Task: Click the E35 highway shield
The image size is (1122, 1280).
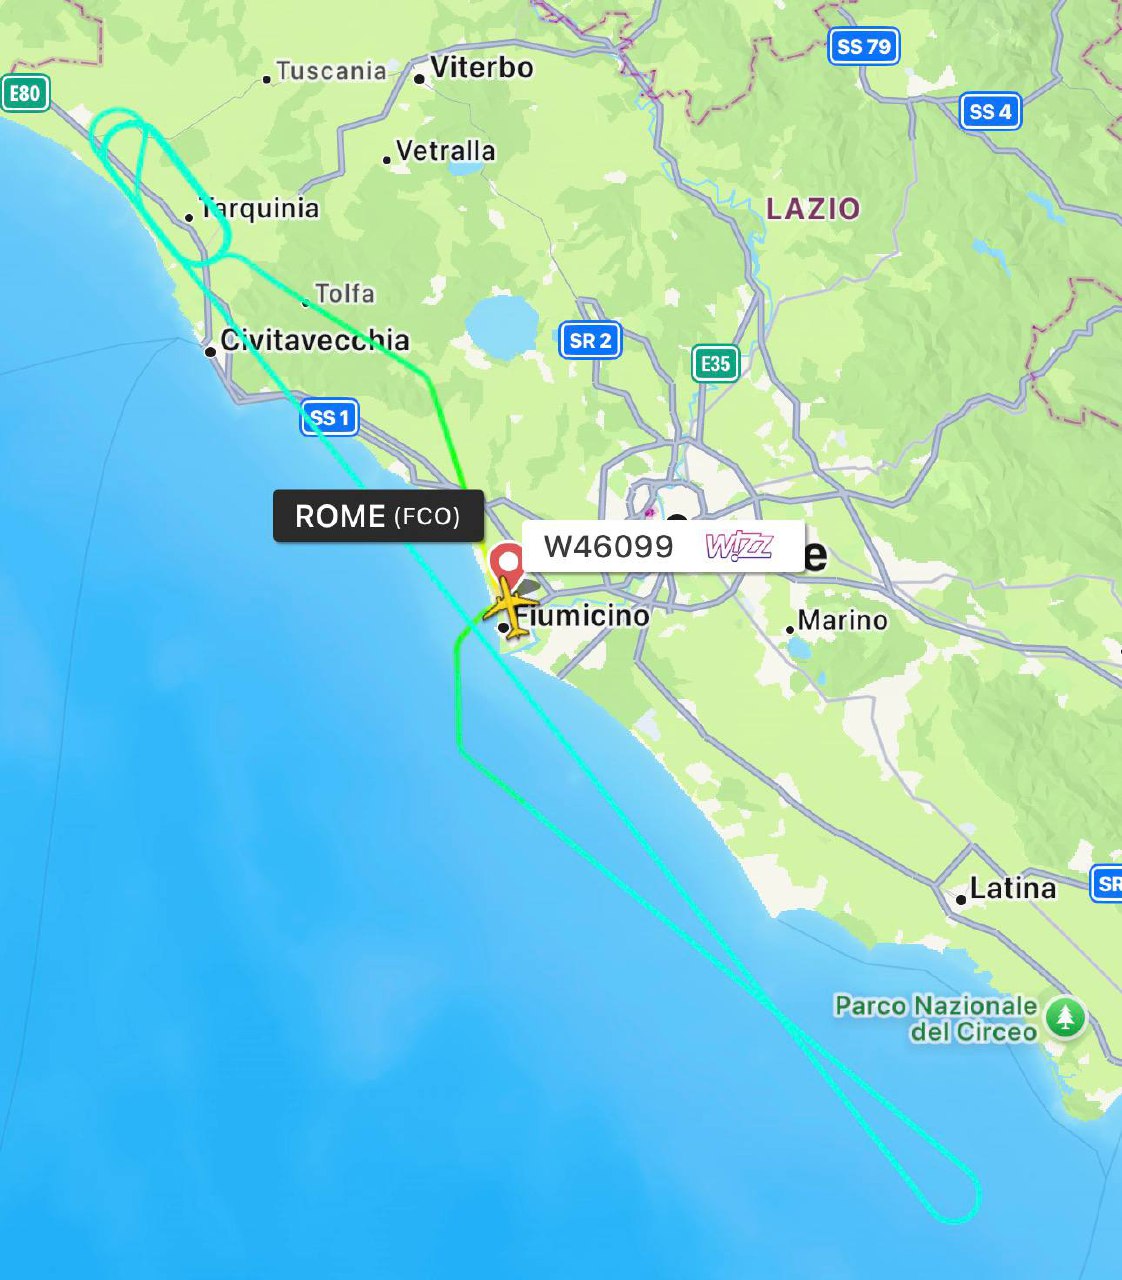Action: (715, 363)
